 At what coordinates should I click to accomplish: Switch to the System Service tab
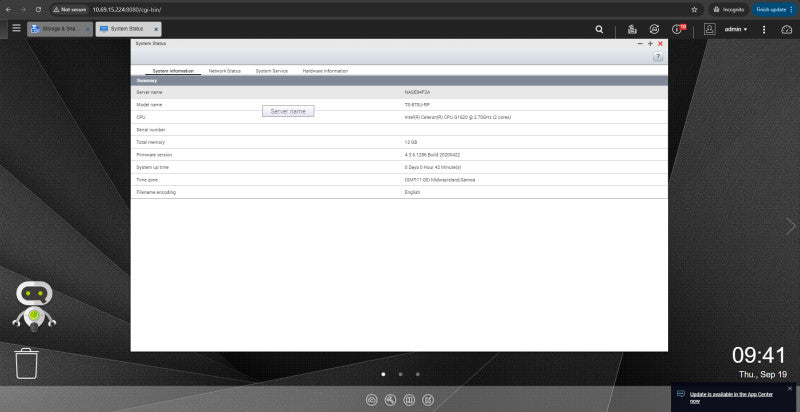click(271, 71)
